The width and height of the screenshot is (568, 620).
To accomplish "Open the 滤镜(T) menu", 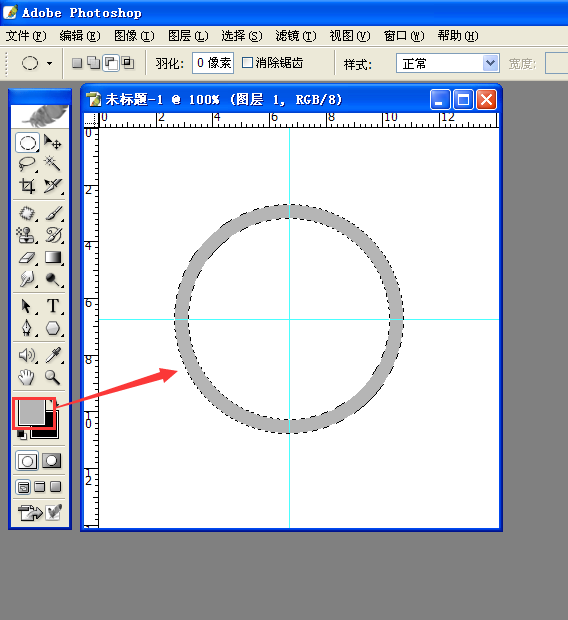I will [x=296, y=36].
